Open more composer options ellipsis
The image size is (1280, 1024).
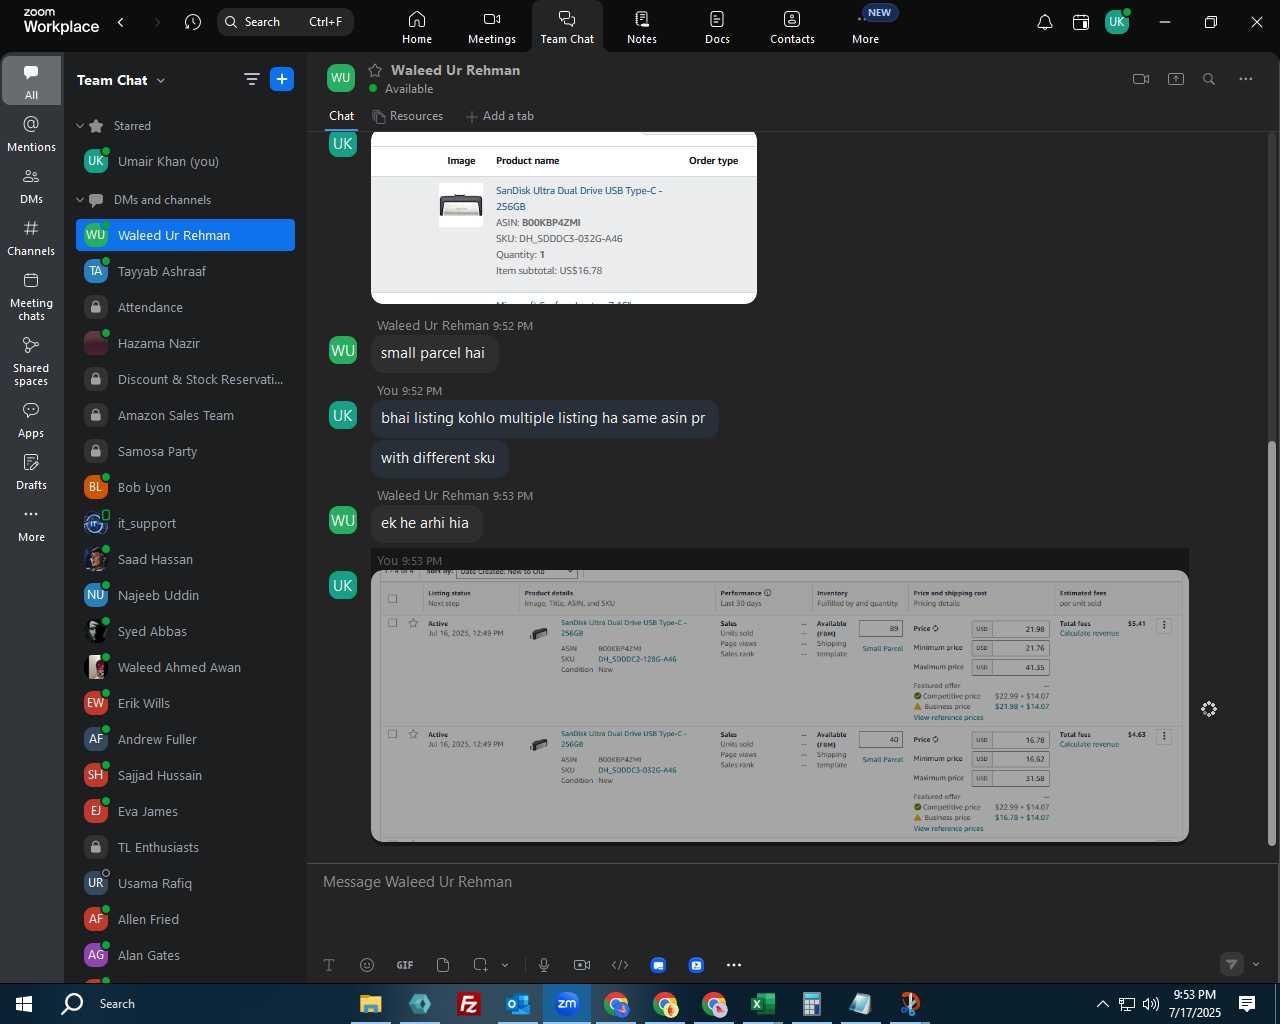[x=734, y=965]
